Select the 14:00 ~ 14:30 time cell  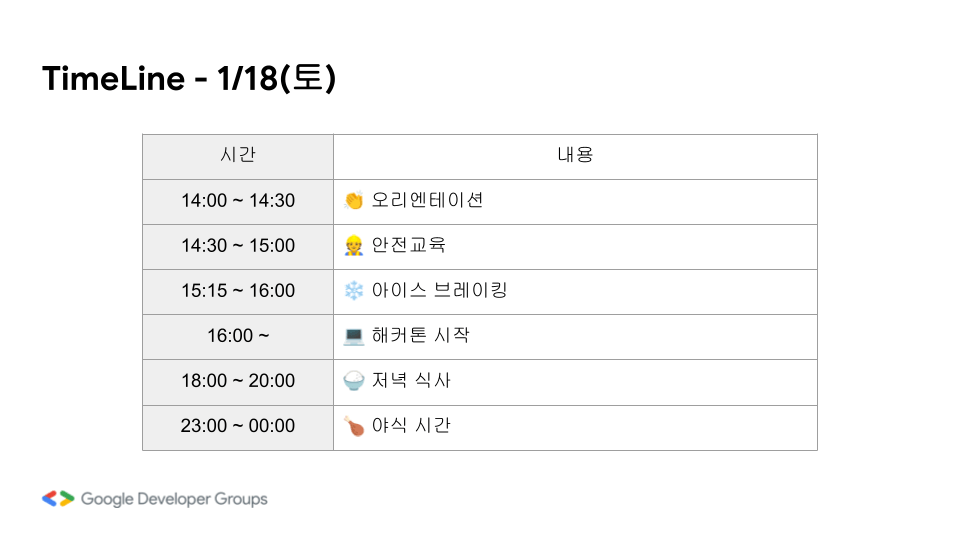pos(238,201)
